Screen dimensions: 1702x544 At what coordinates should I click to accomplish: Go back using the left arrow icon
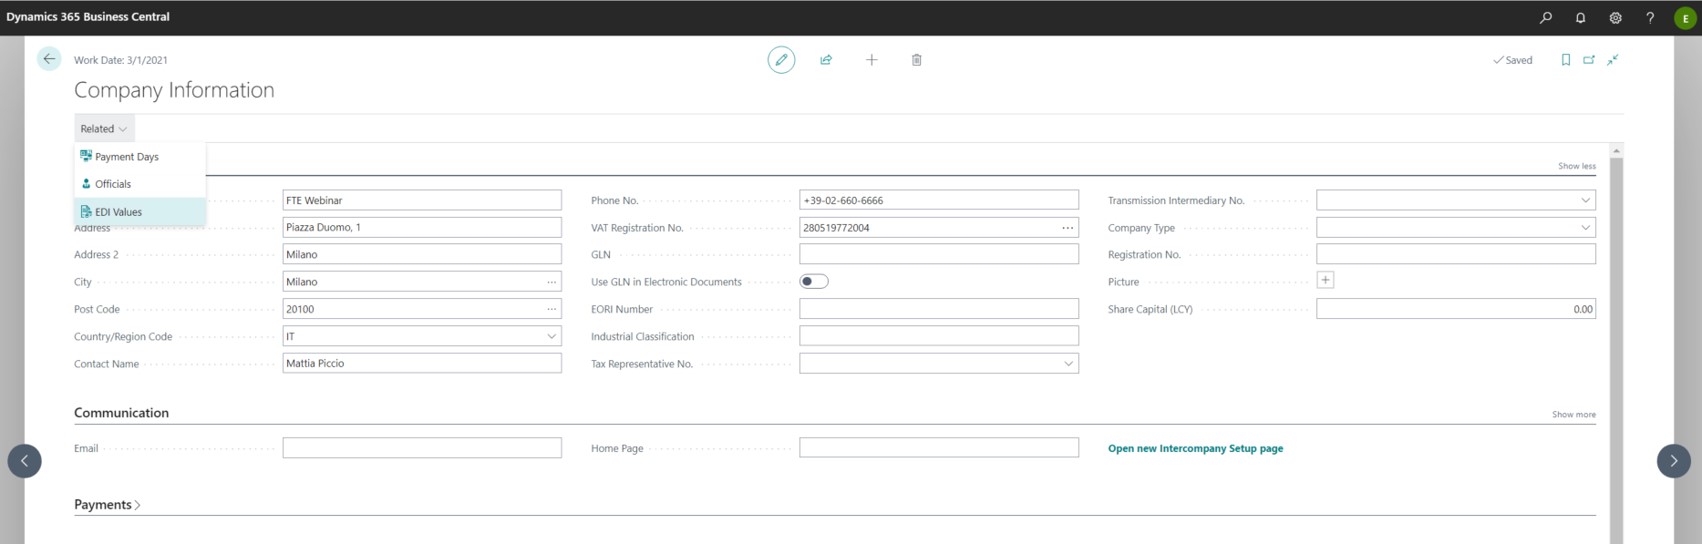point(49,59)
